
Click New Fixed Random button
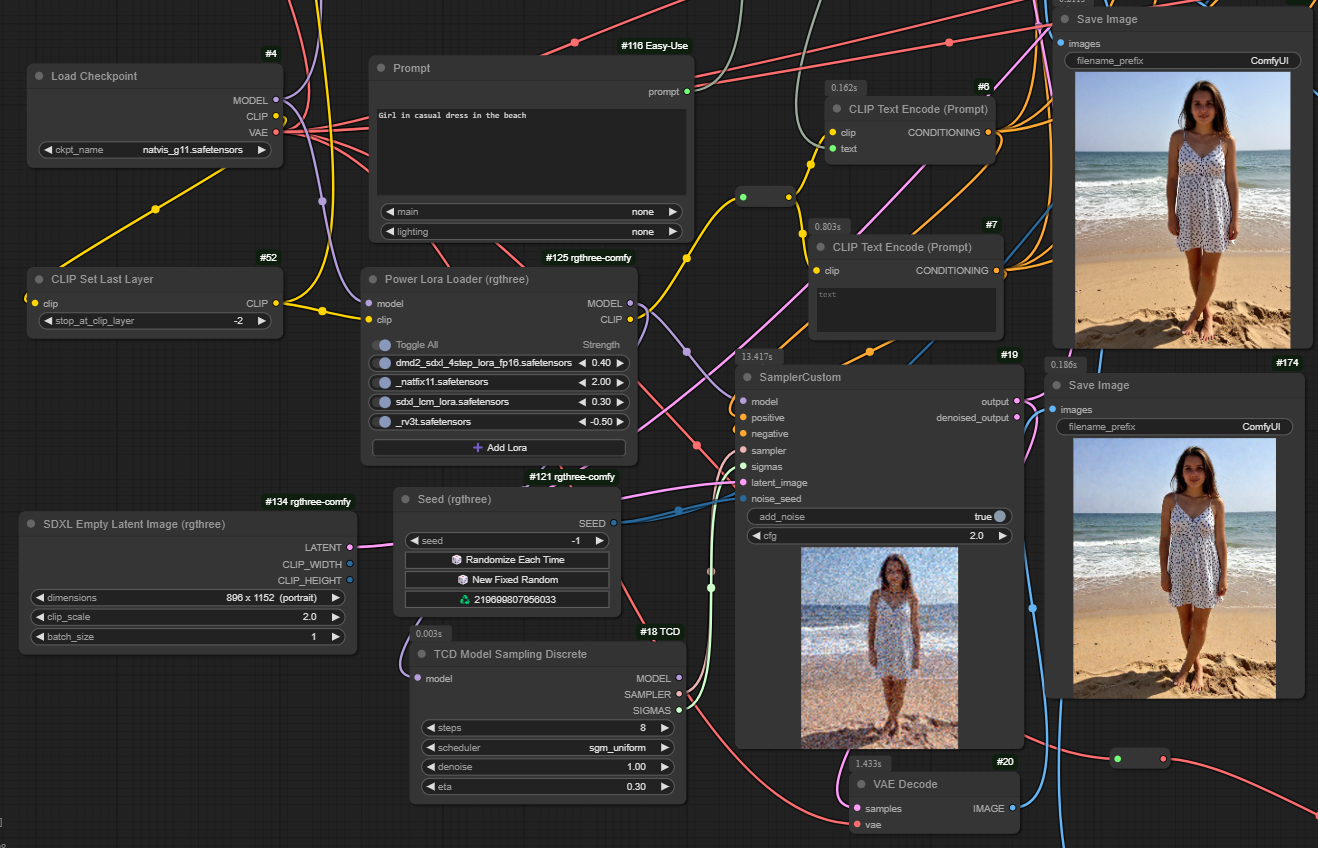507,580
